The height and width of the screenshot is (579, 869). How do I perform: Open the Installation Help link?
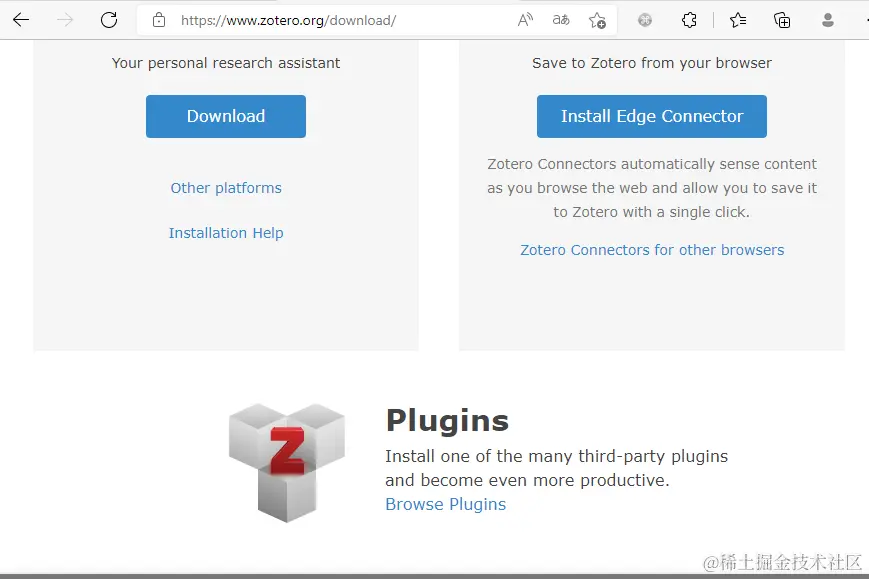click(226, 233)
